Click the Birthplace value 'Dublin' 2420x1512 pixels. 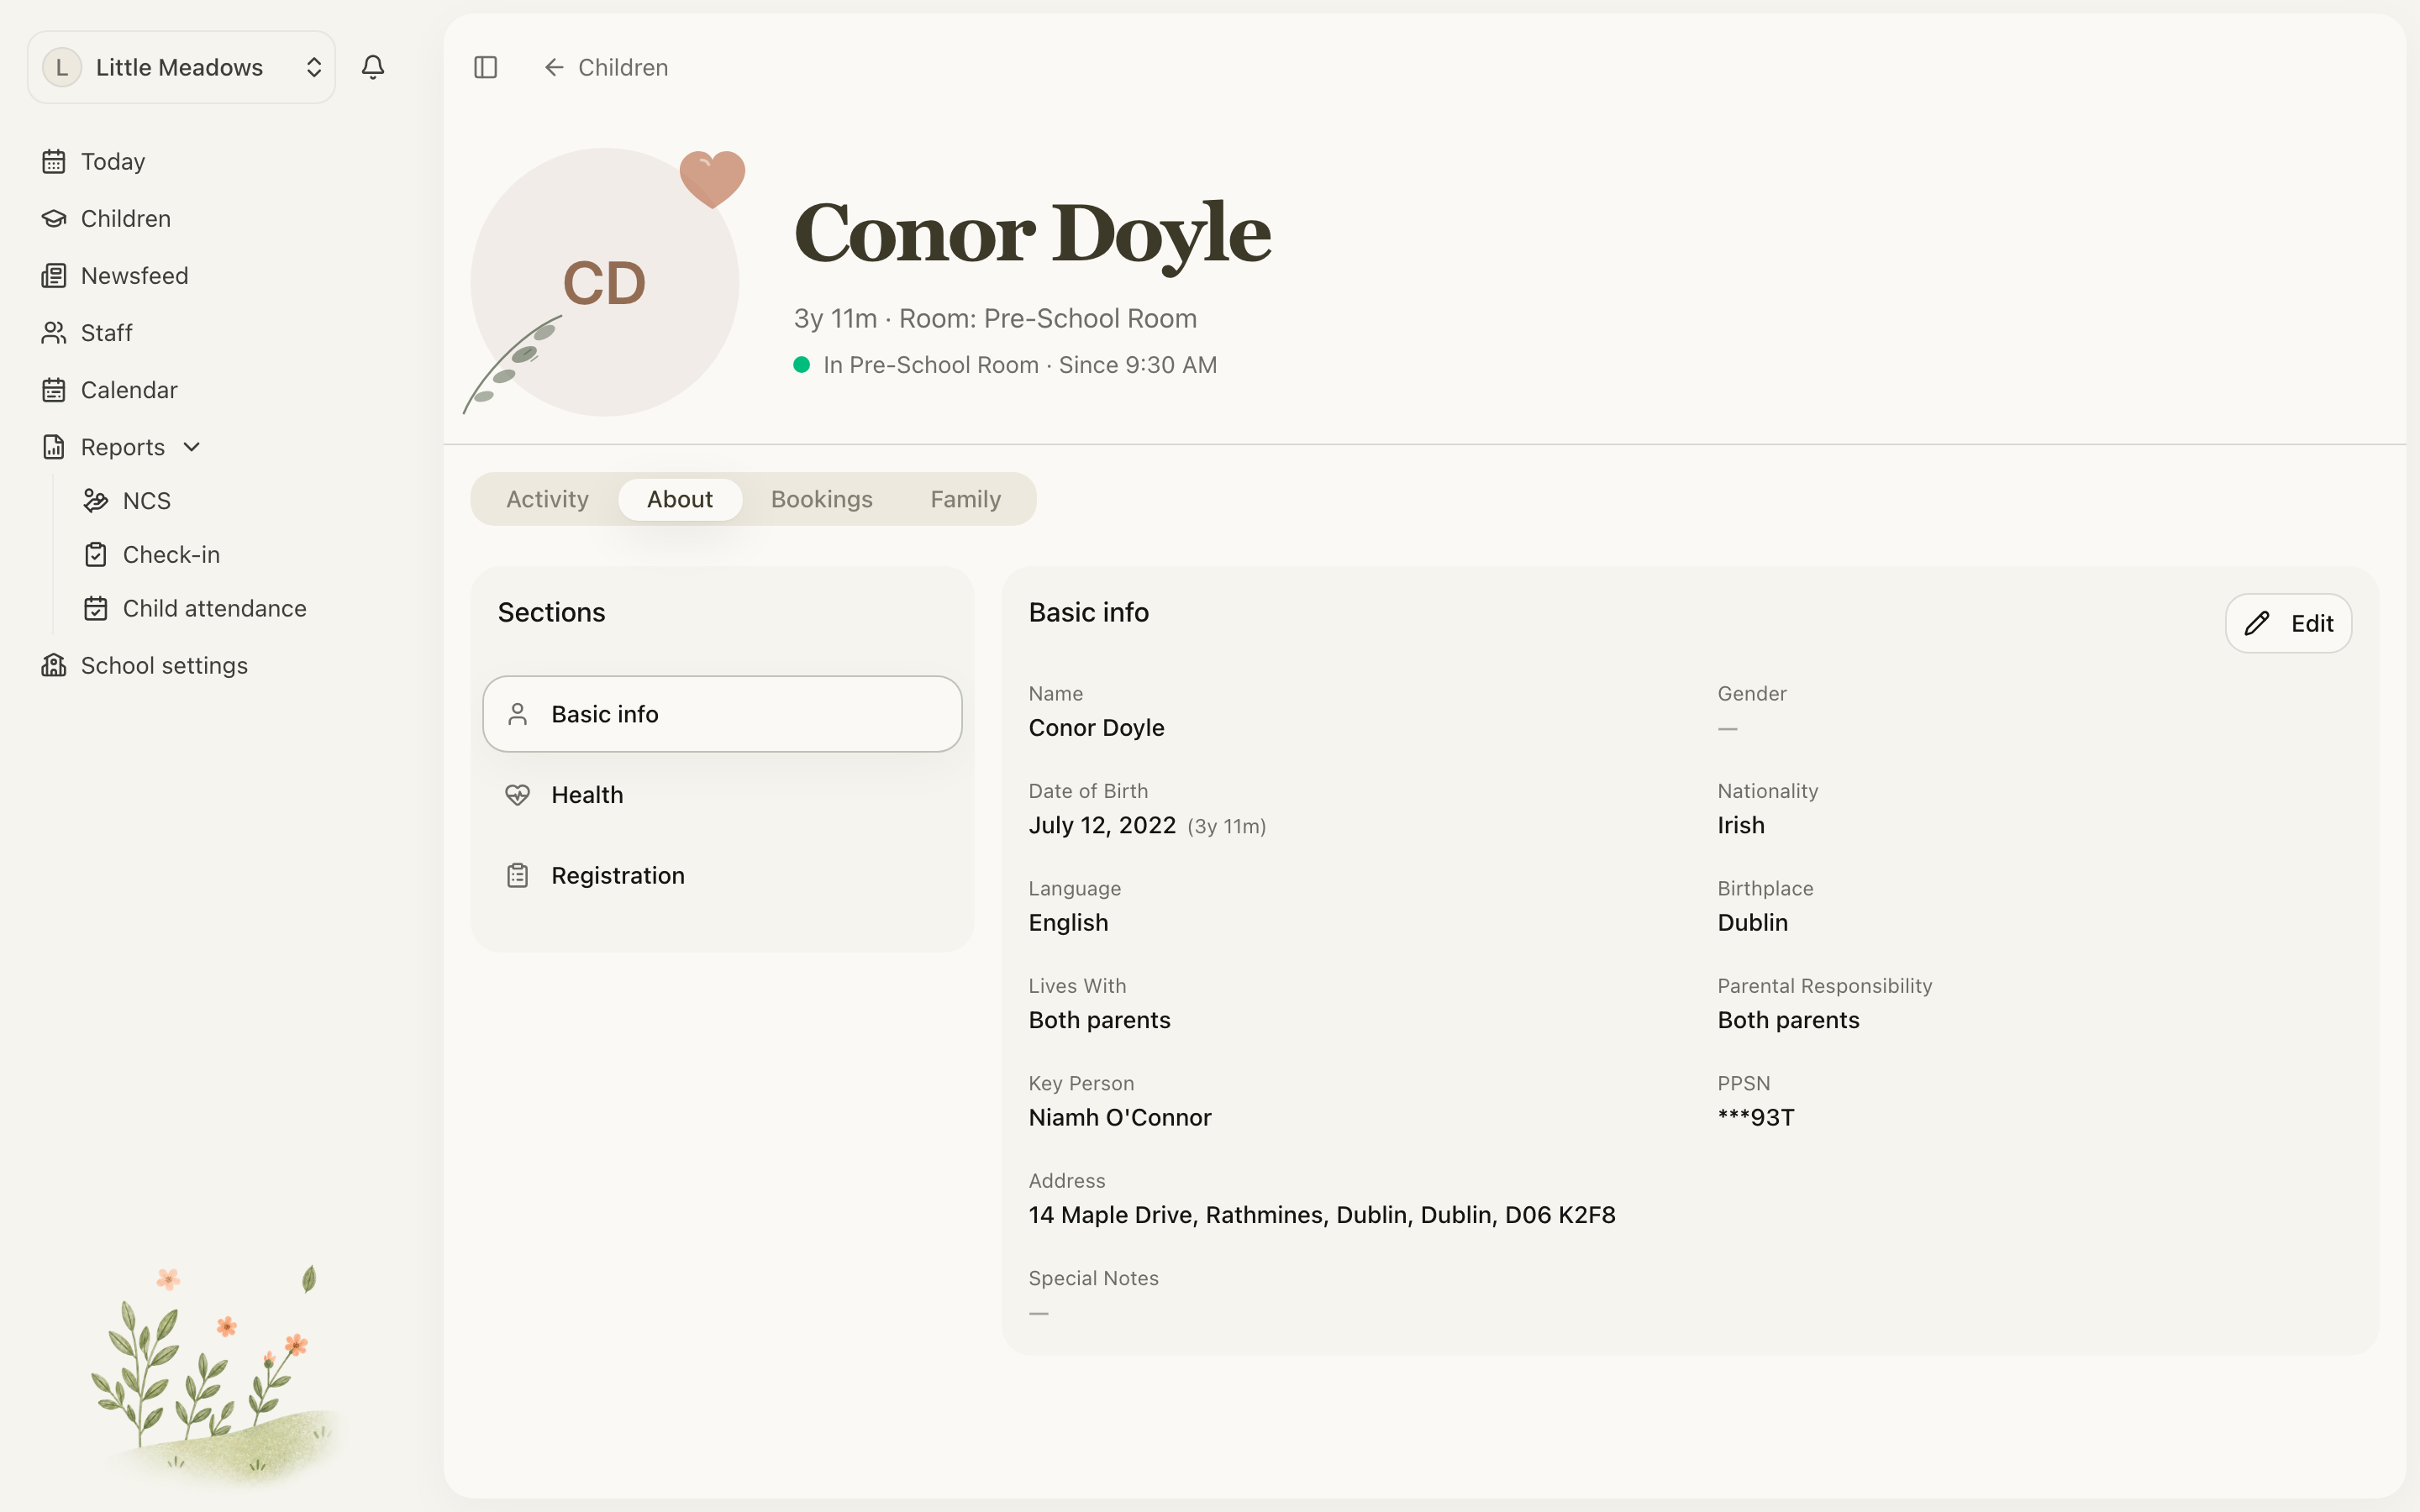pyautogui.click(x=1752, y=922)
